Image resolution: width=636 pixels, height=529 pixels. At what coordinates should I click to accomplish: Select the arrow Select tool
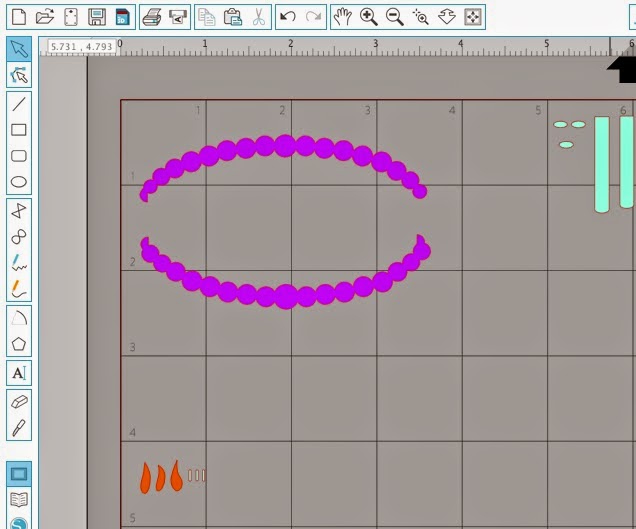pyautogui.click(x=19, y=49)
